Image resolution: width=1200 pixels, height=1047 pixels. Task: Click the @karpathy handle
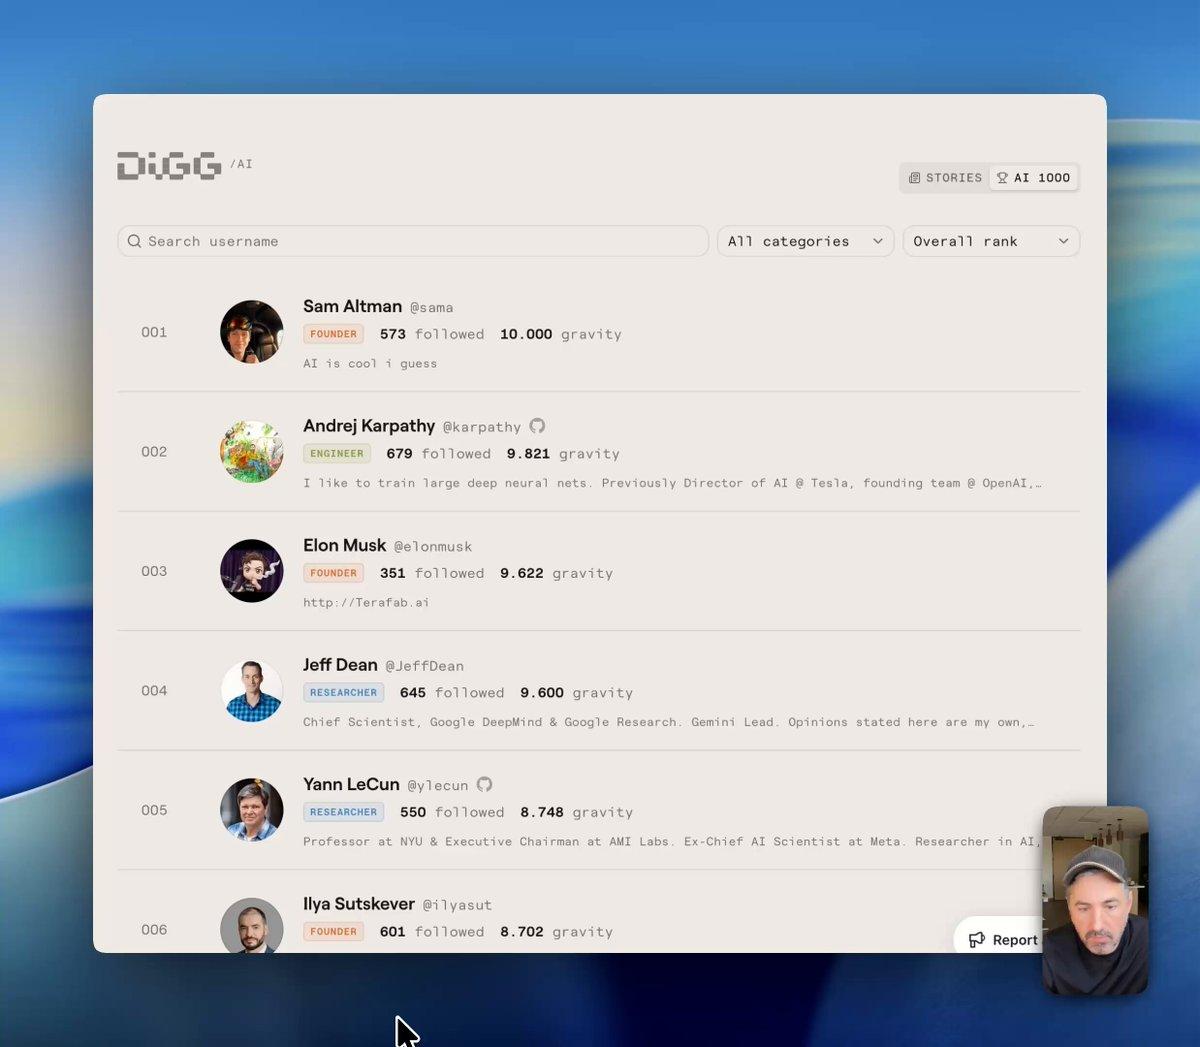pos(482,427)
